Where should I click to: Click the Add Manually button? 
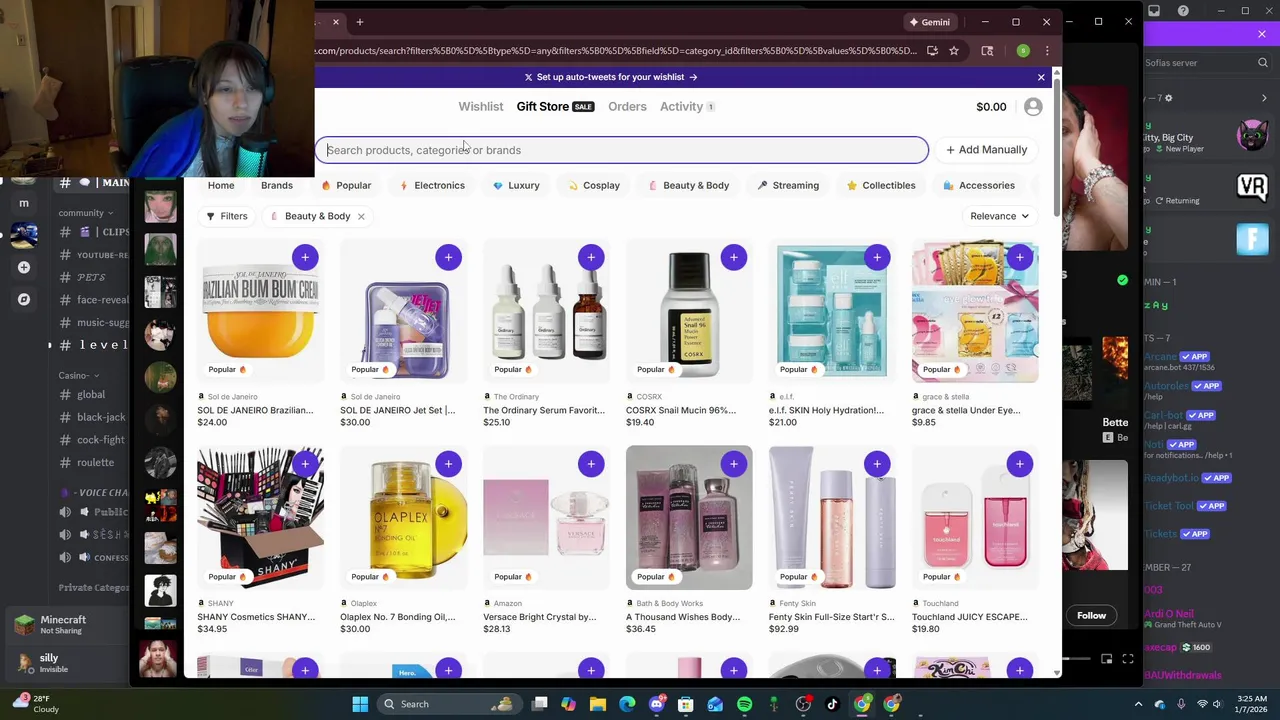tap(987, 150)
